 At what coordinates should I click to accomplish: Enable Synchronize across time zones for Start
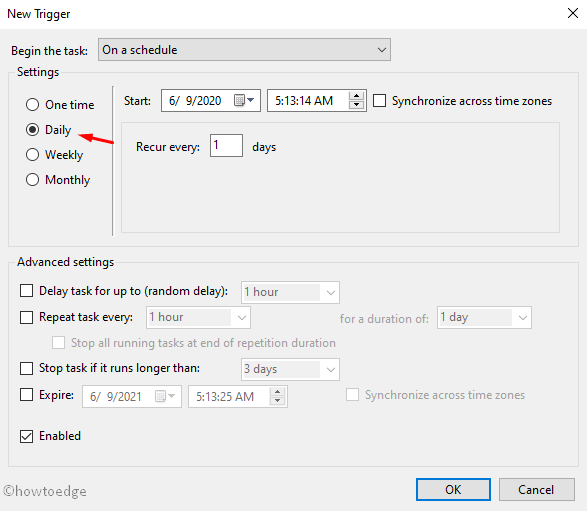click(380, 101)
